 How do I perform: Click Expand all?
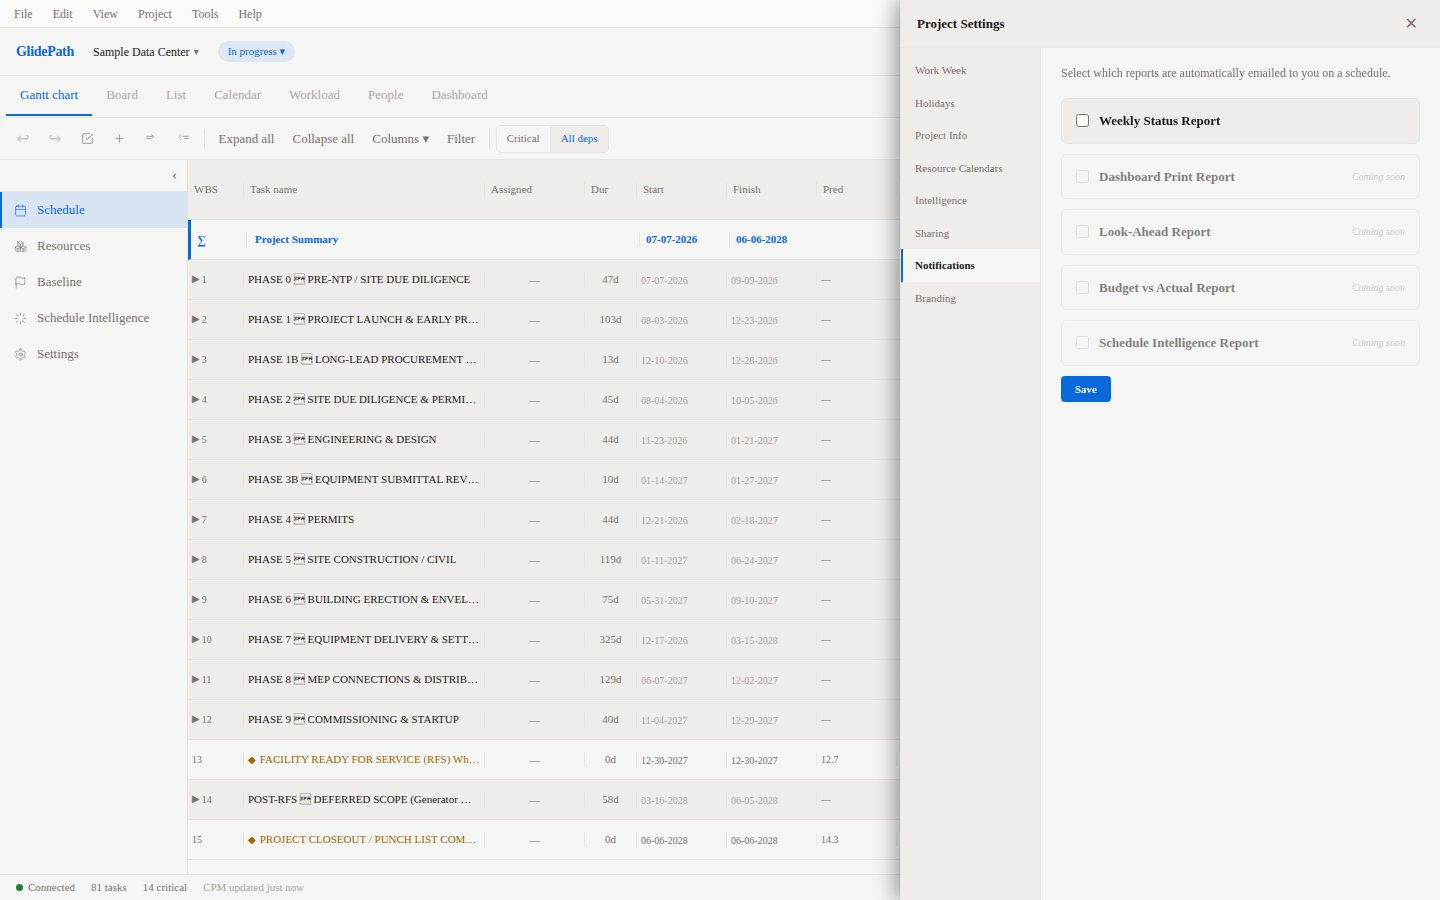click(x=246, y=138)
